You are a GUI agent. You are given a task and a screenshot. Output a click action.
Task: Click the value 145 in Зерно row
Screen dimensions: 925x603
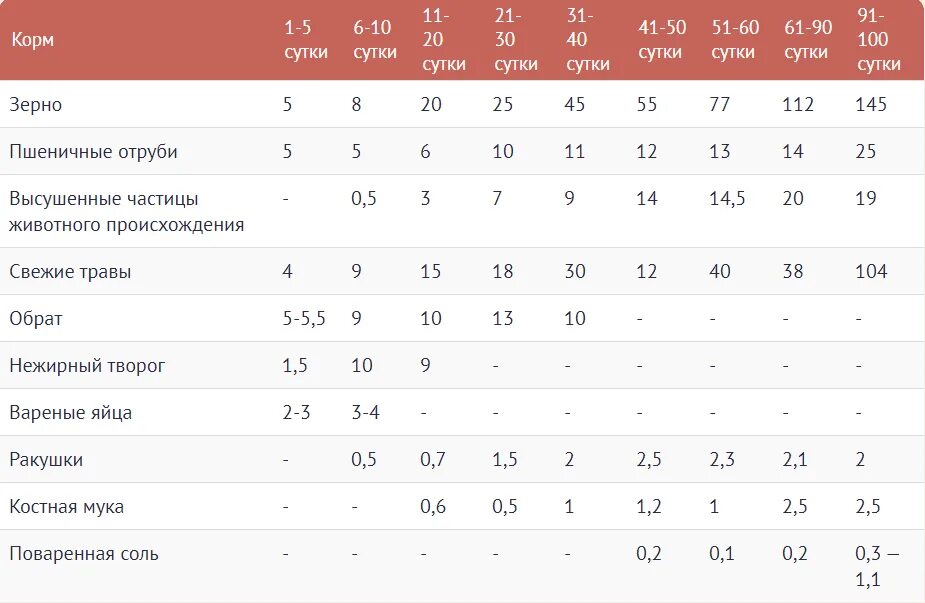pos(871,104)
